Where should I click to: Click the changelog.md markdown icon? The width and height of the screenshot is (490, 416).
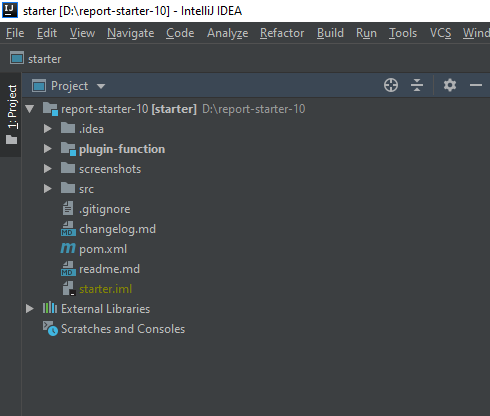click(x=68, y=229)
